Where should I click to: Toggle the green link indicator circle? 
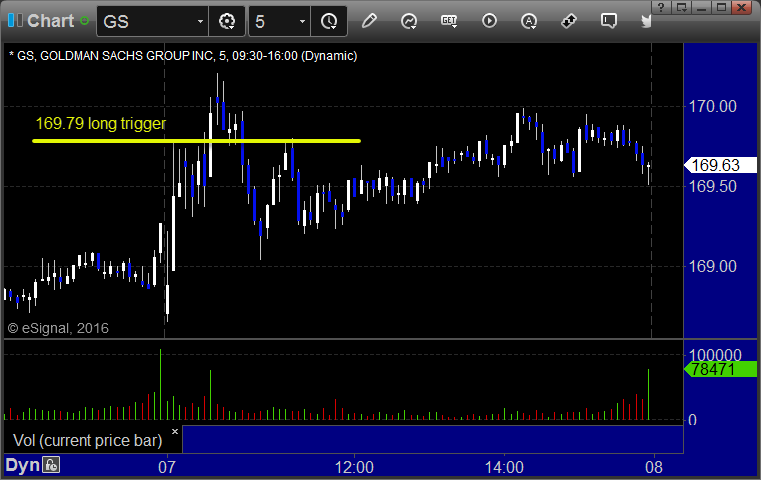pyautogui.click(x=84, y=21)
